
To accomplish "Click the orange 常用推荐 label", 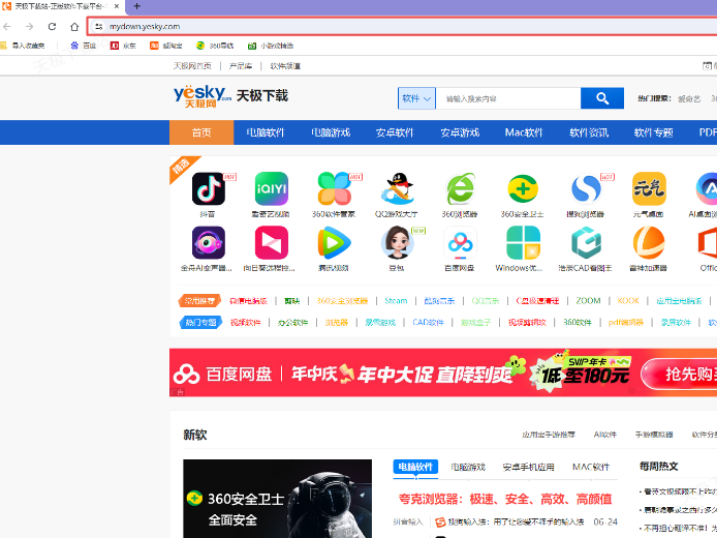I will pos(199,301).
